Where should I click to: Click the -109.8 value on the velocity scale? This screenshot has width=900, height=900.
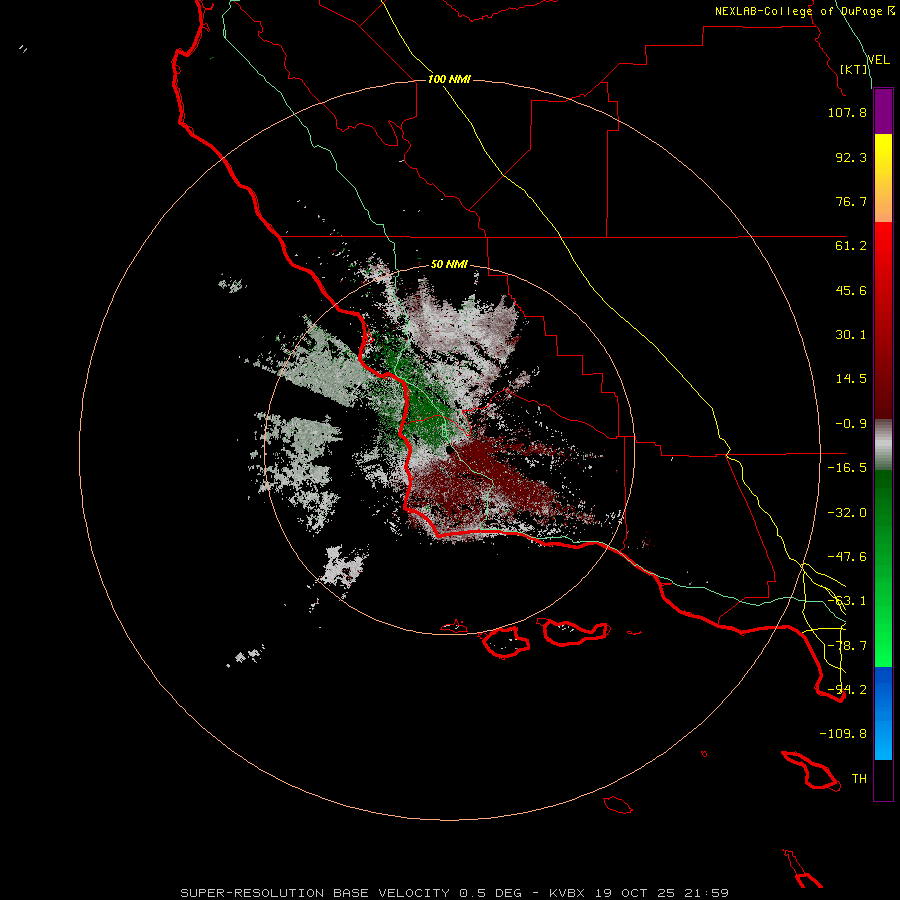click(843, 734)
